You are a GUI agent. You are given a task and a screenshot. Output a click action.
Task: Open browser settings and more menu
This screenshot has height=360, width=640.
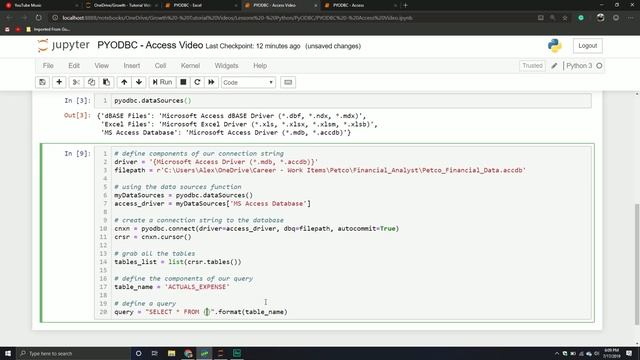pos(631,18)
